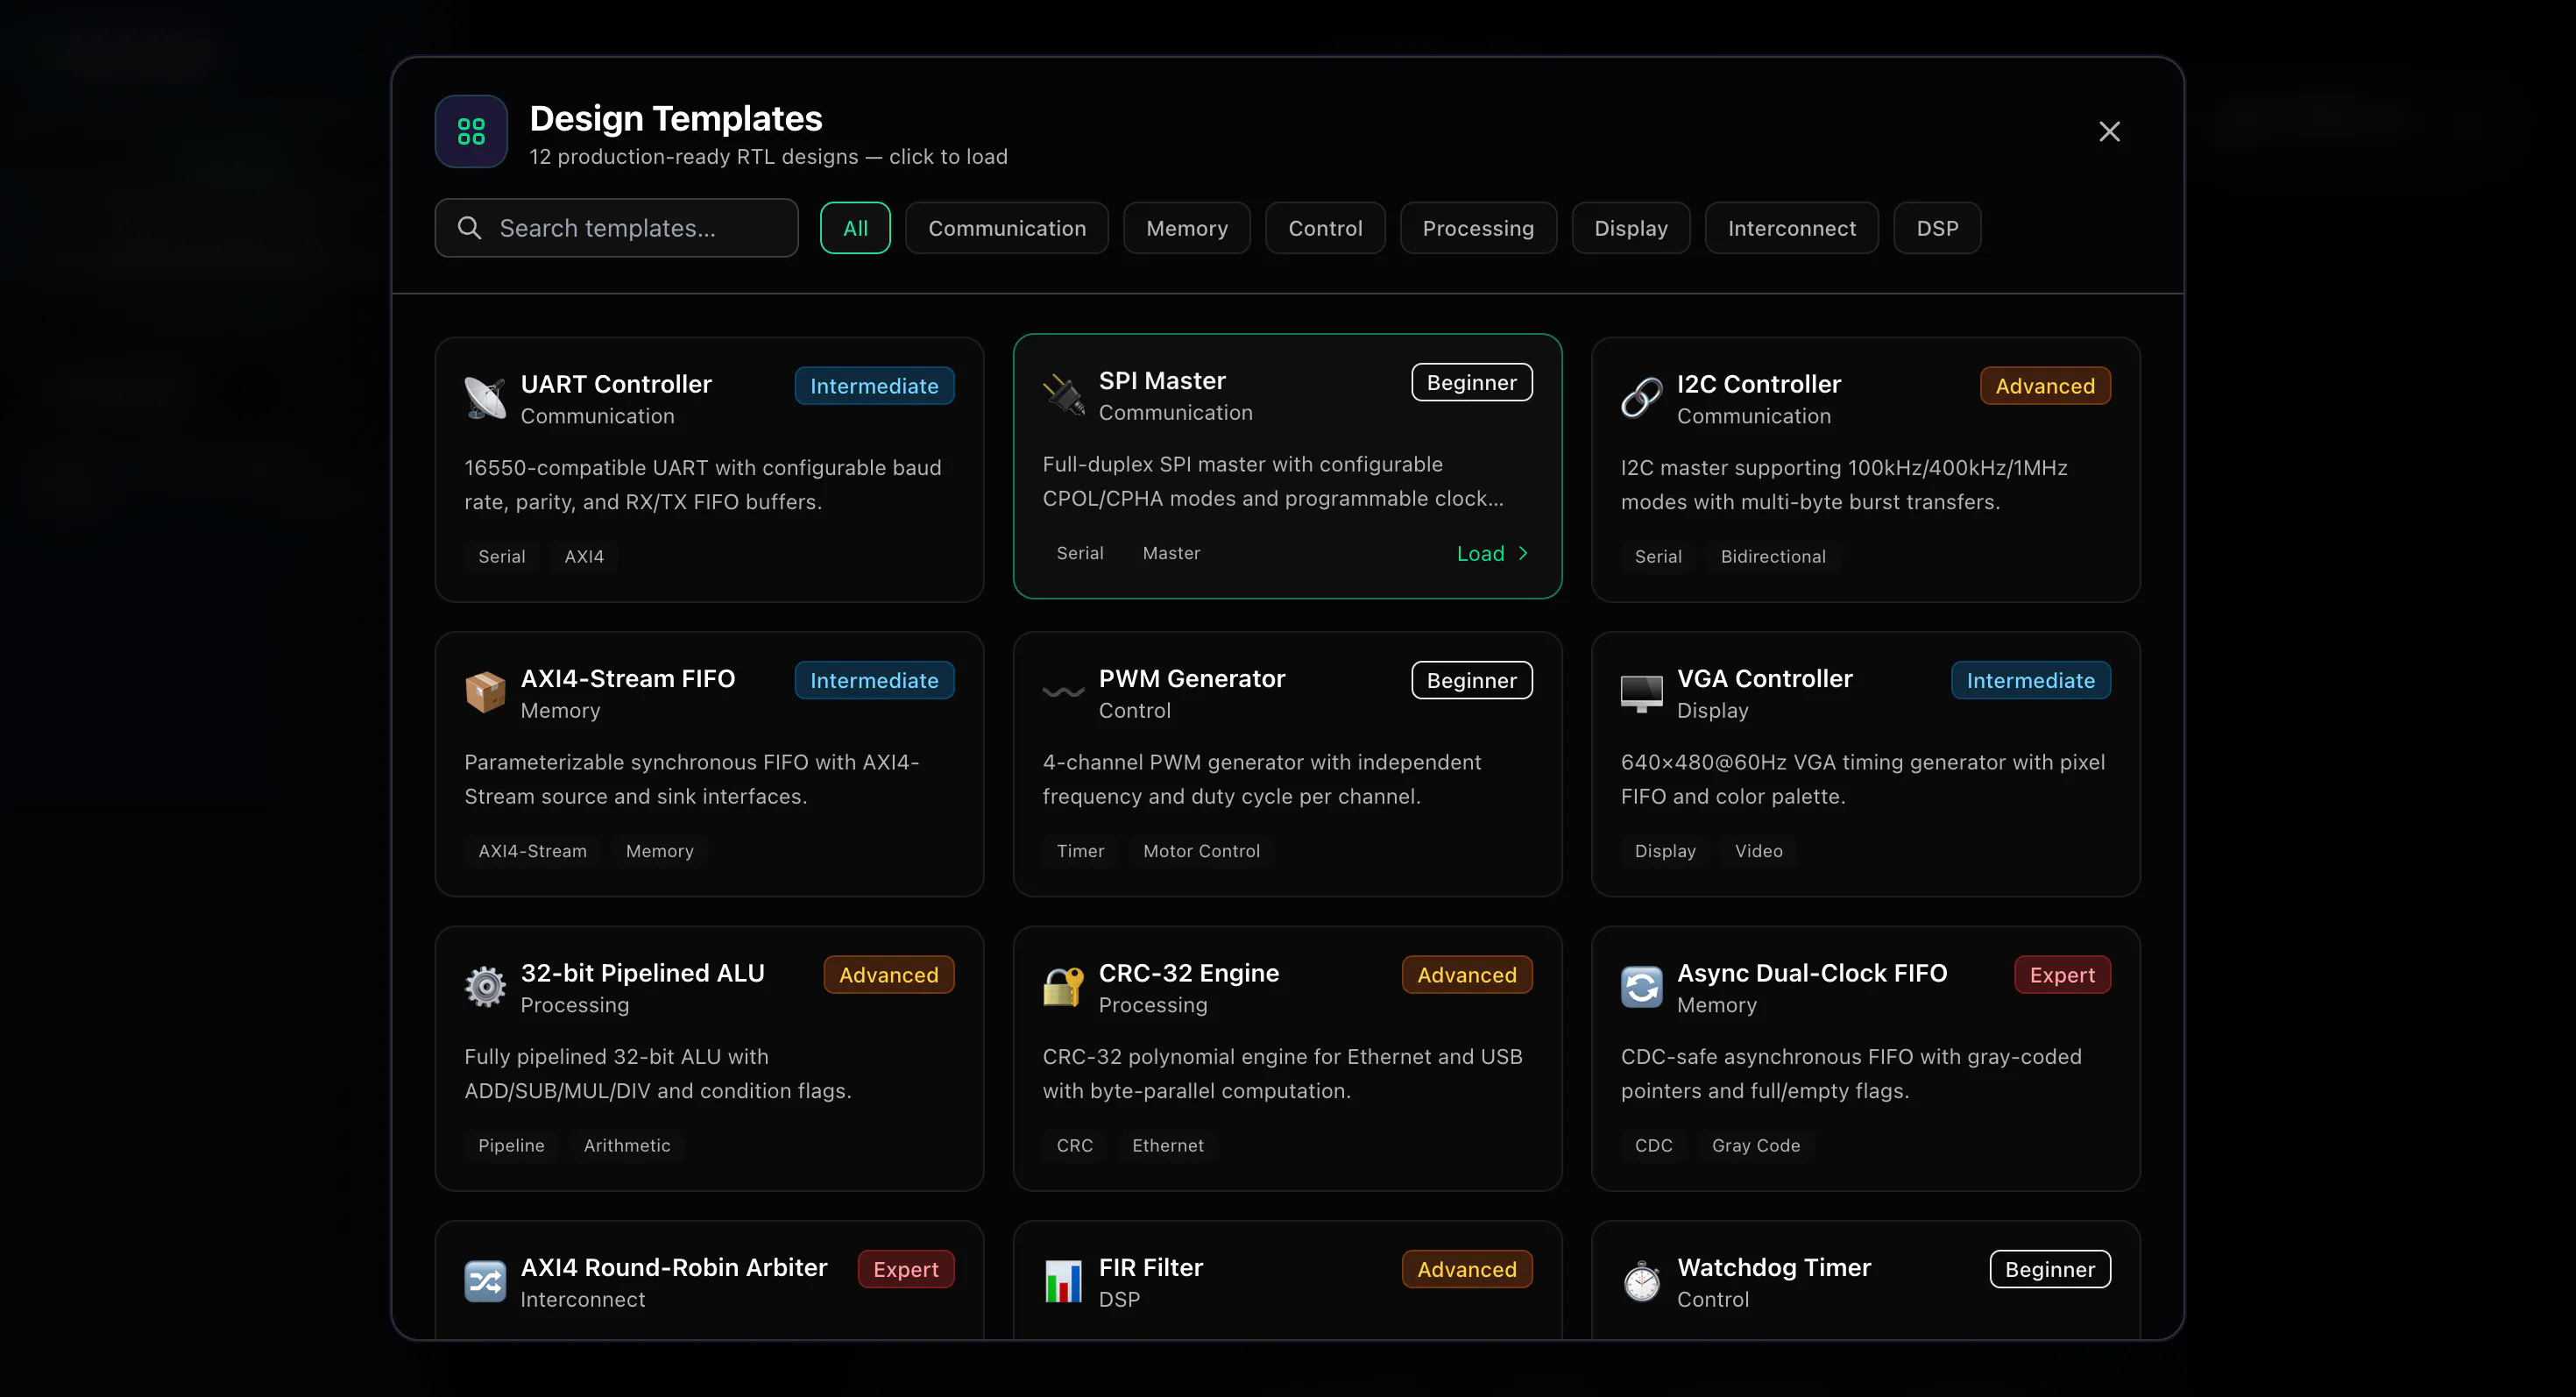Filter templates by Memory category
Viewport: 2576px width, 1397px height.
point(1187,228)
